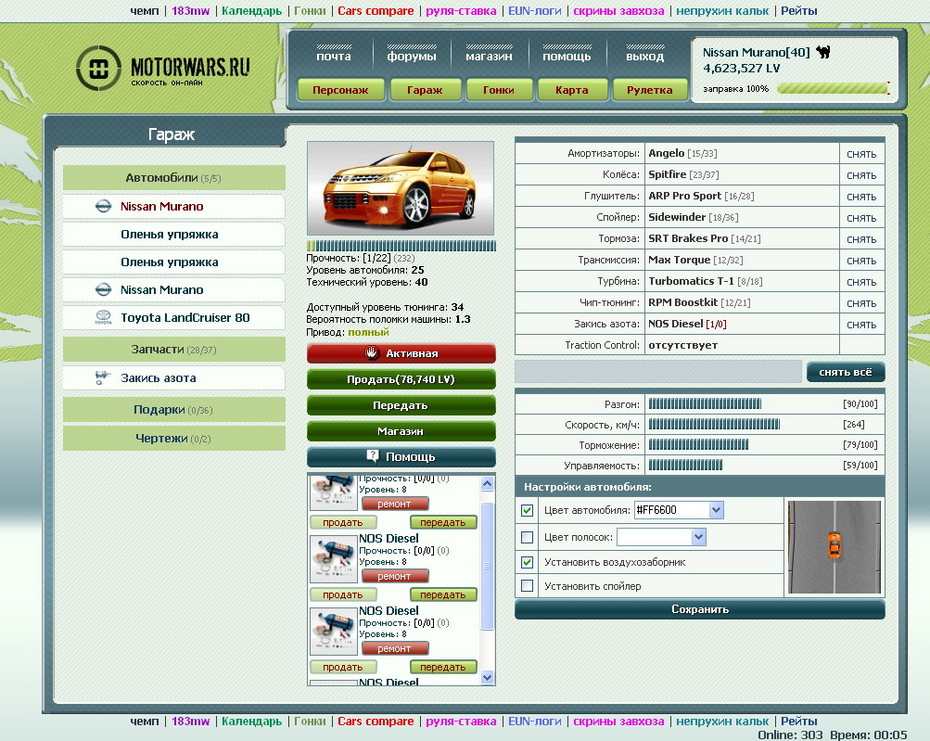The width and height of the screenshot is (930, 741).
Task: Click the hand icon on the Активная button
Action: (372, 353)
